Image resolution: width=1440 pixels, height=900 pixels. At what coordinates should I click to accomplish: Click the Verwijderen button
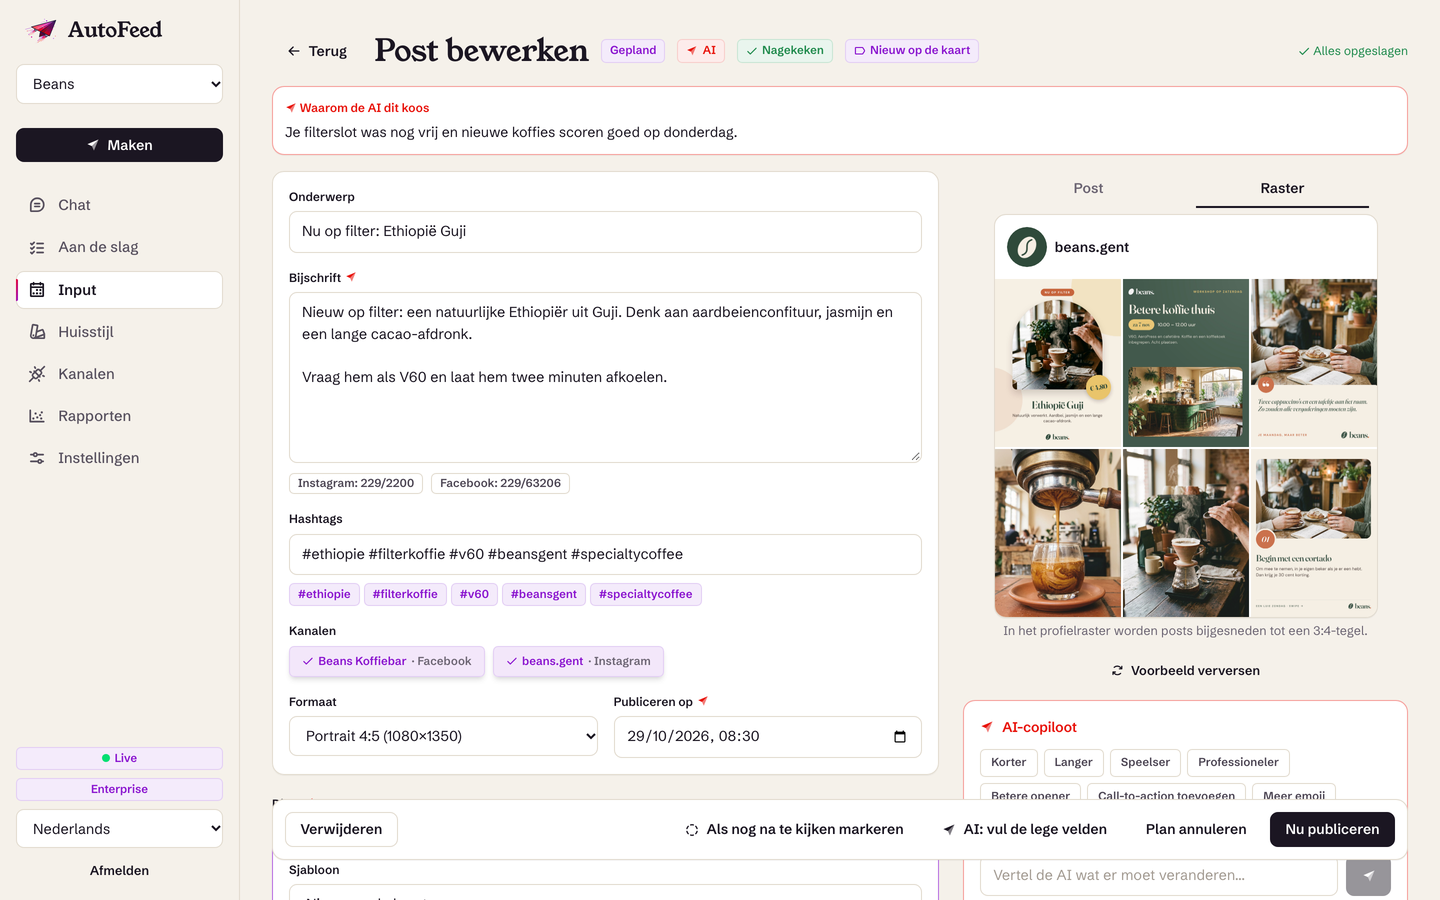341,830
